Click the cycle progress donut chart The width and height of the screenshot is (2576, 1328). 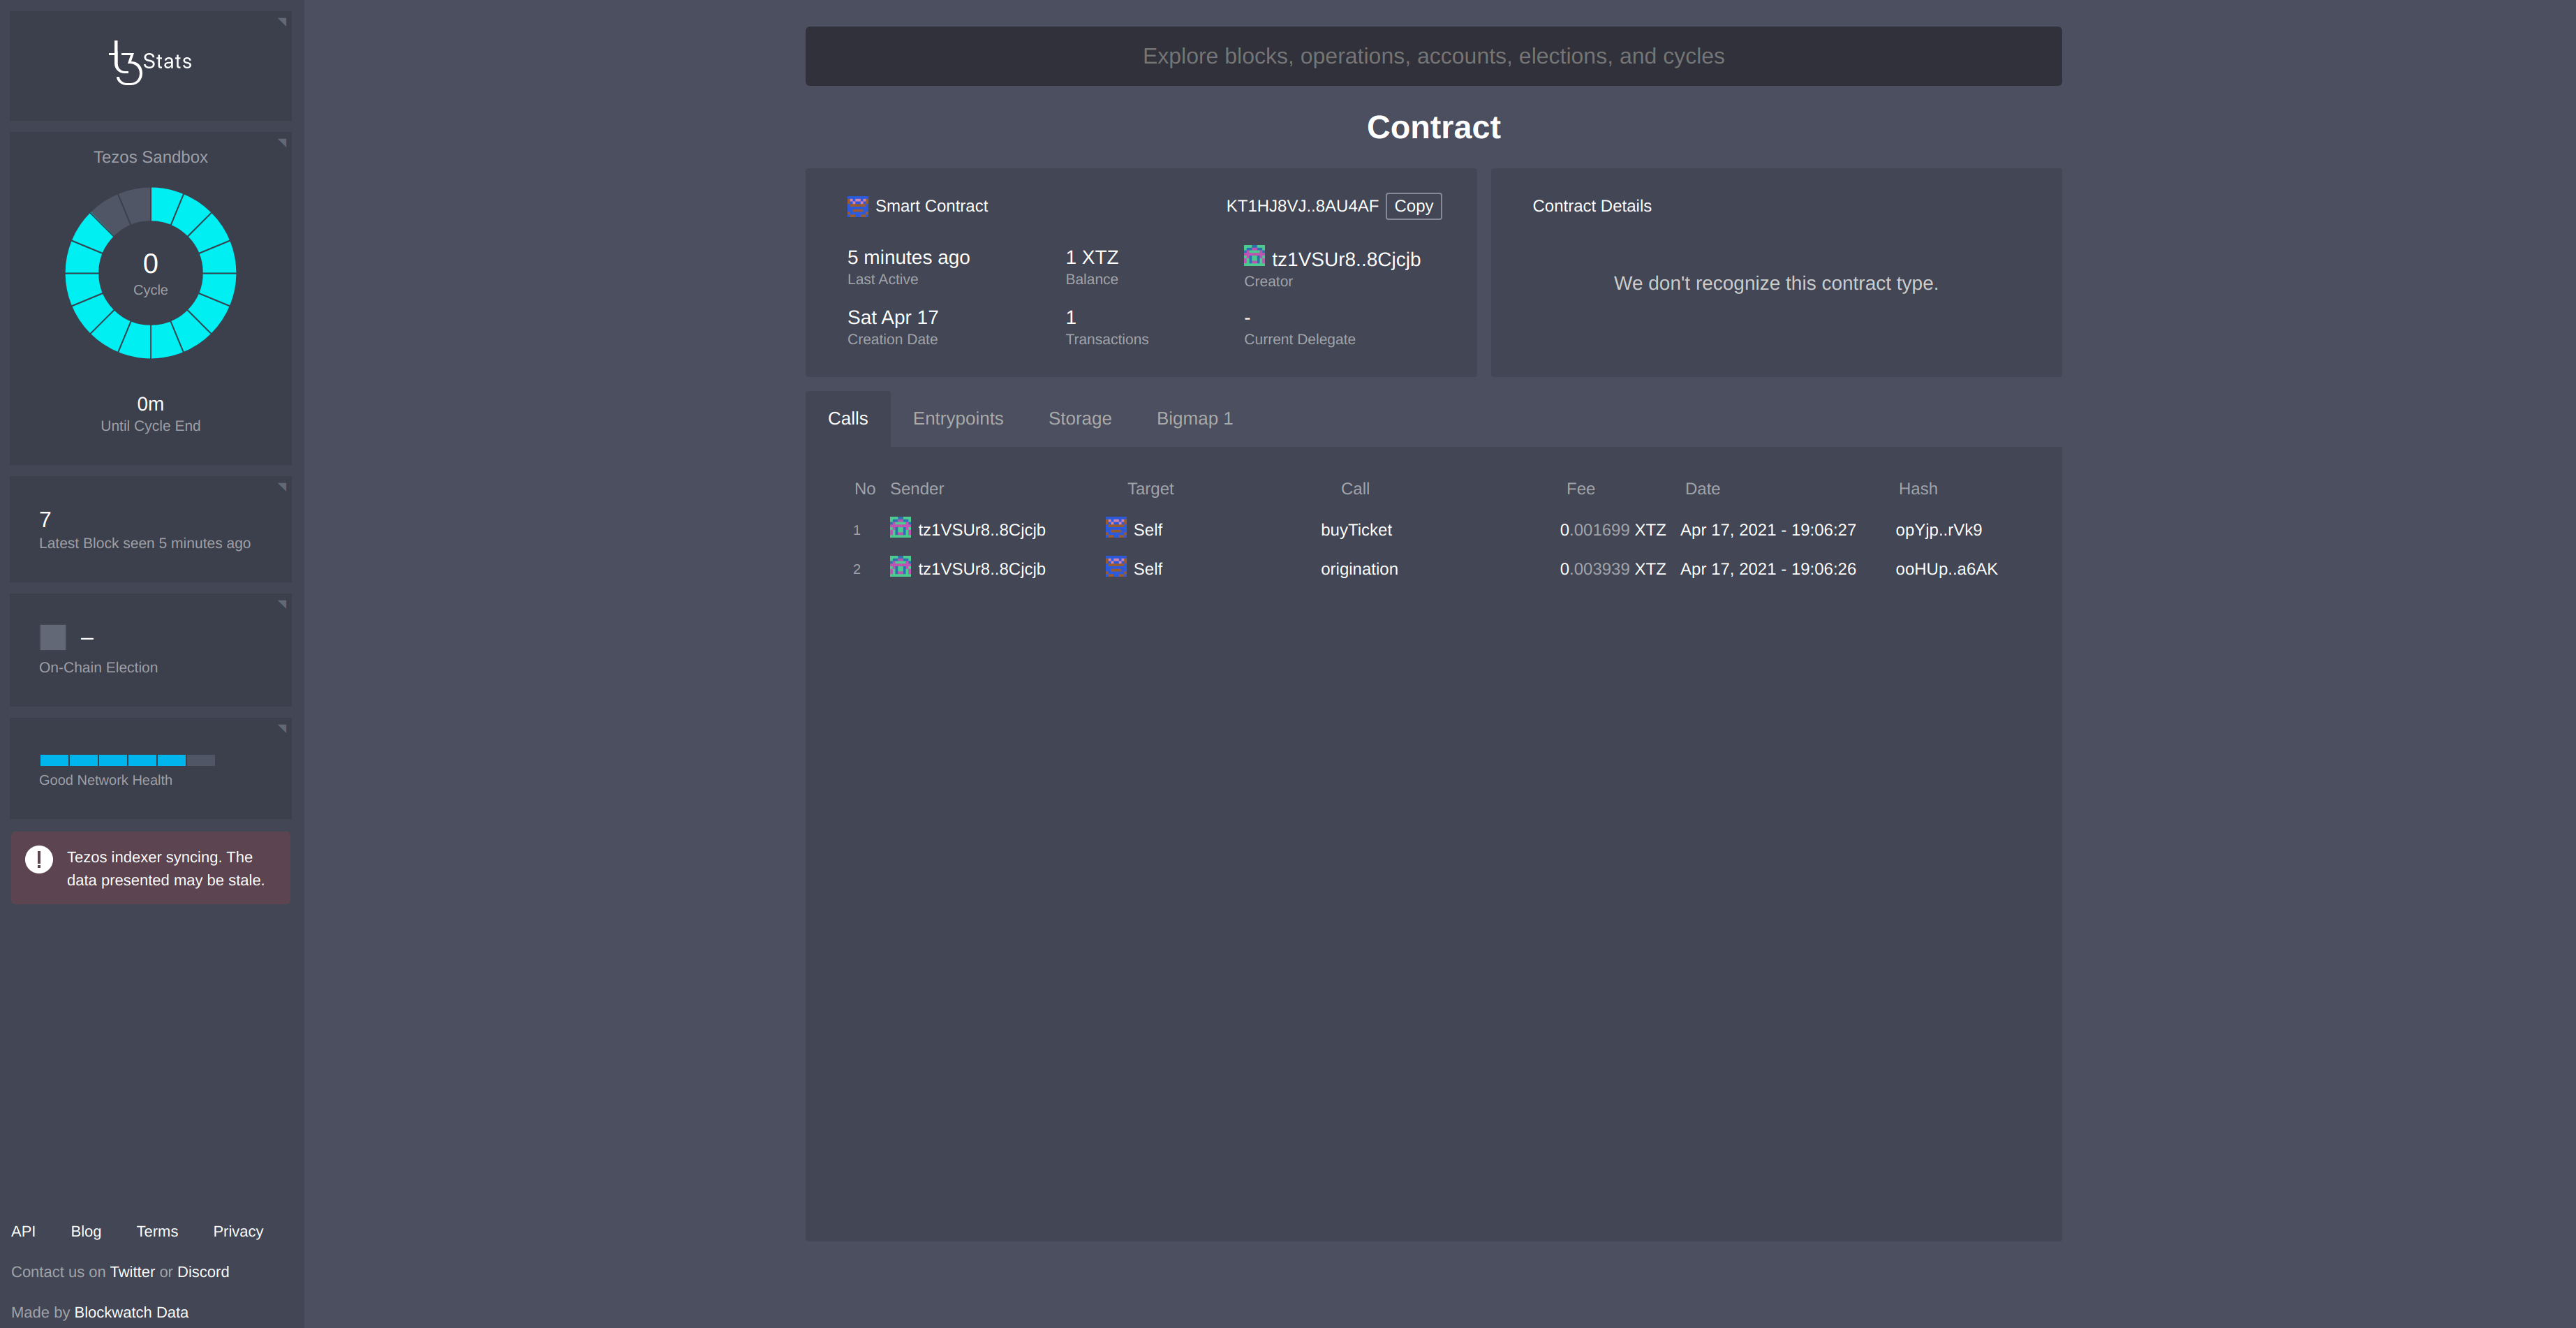point(150,272)
